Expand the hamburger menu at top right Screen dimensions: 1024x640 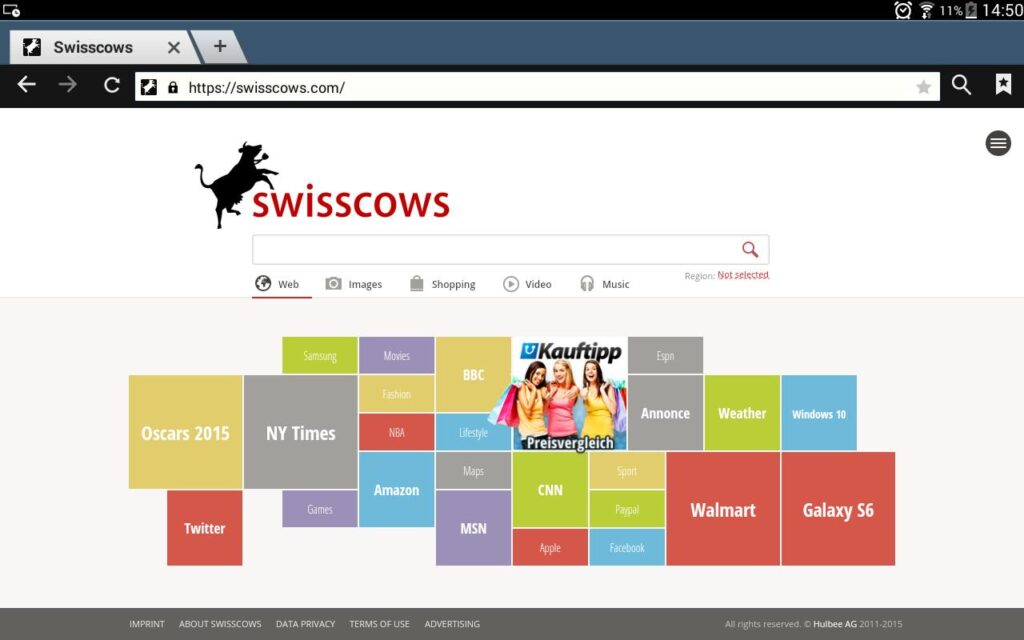997,143
